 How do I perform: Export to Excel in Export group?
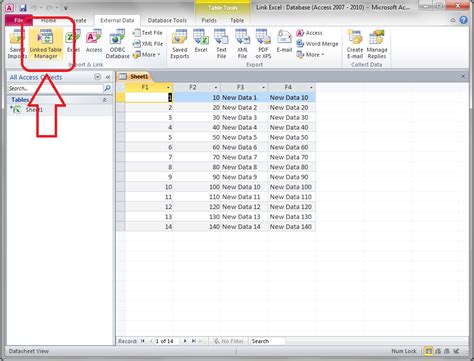[x=201, y=41]
